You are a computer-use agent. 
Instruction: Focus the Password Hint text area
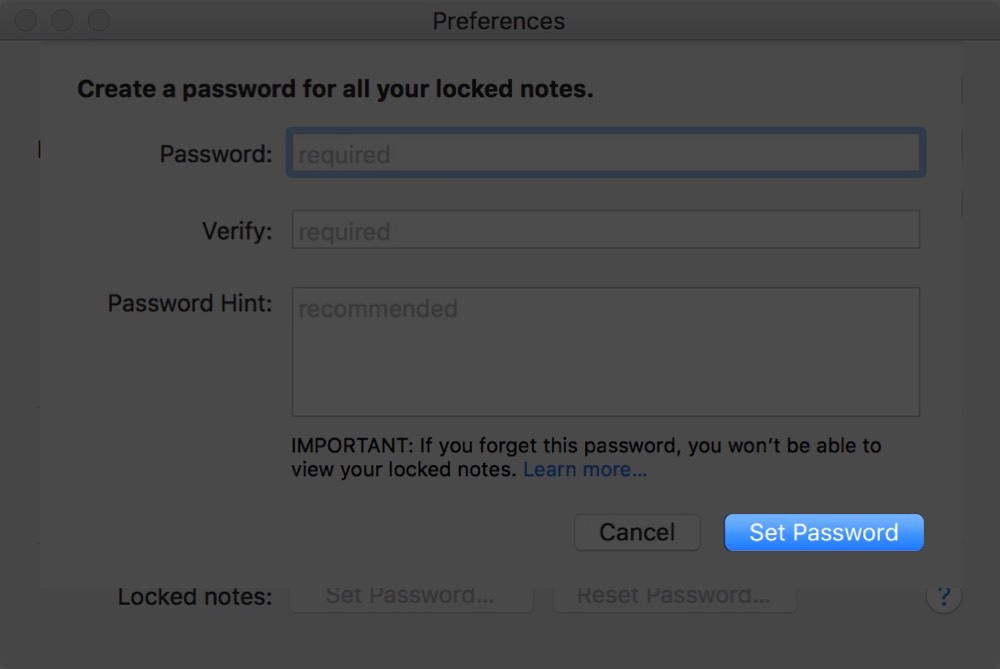pos(604,350)
